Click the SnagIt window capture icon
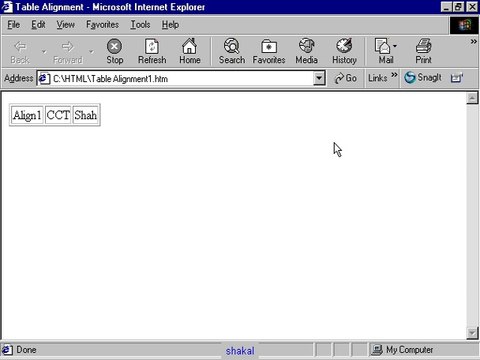 click(x=456, y=78)
